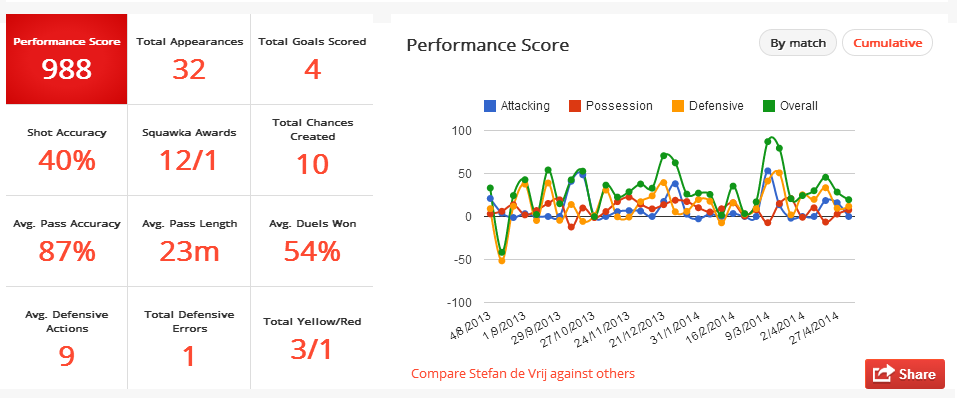Switch chart to Cumulative view

887,43
